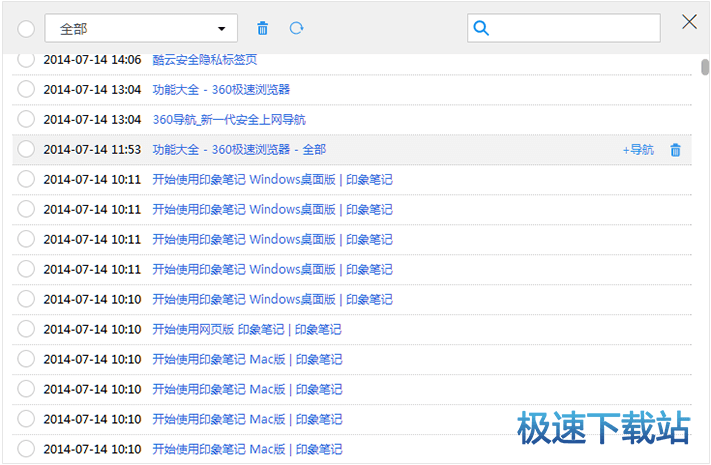Open 功能大全 - 360极速浏览器 - 全部 link
This screenshot has height=465, width=711.
tap(239, 149)
